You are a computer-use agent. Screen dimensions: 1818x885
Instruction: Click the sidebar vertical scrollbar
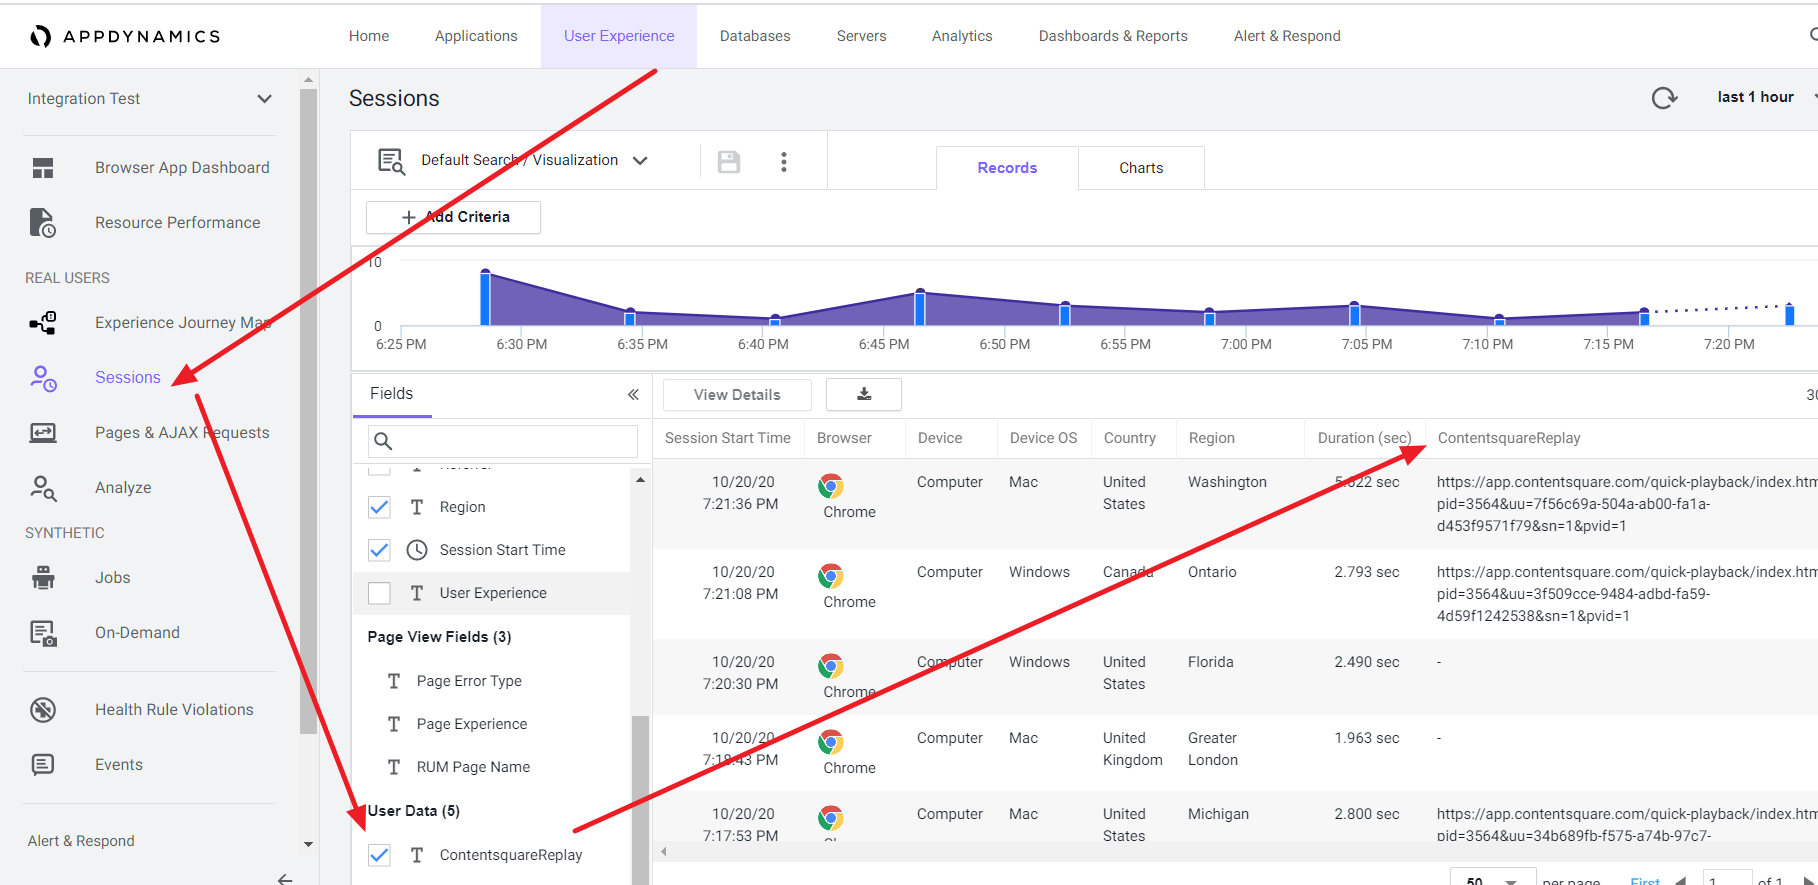[x=308, y=410]
